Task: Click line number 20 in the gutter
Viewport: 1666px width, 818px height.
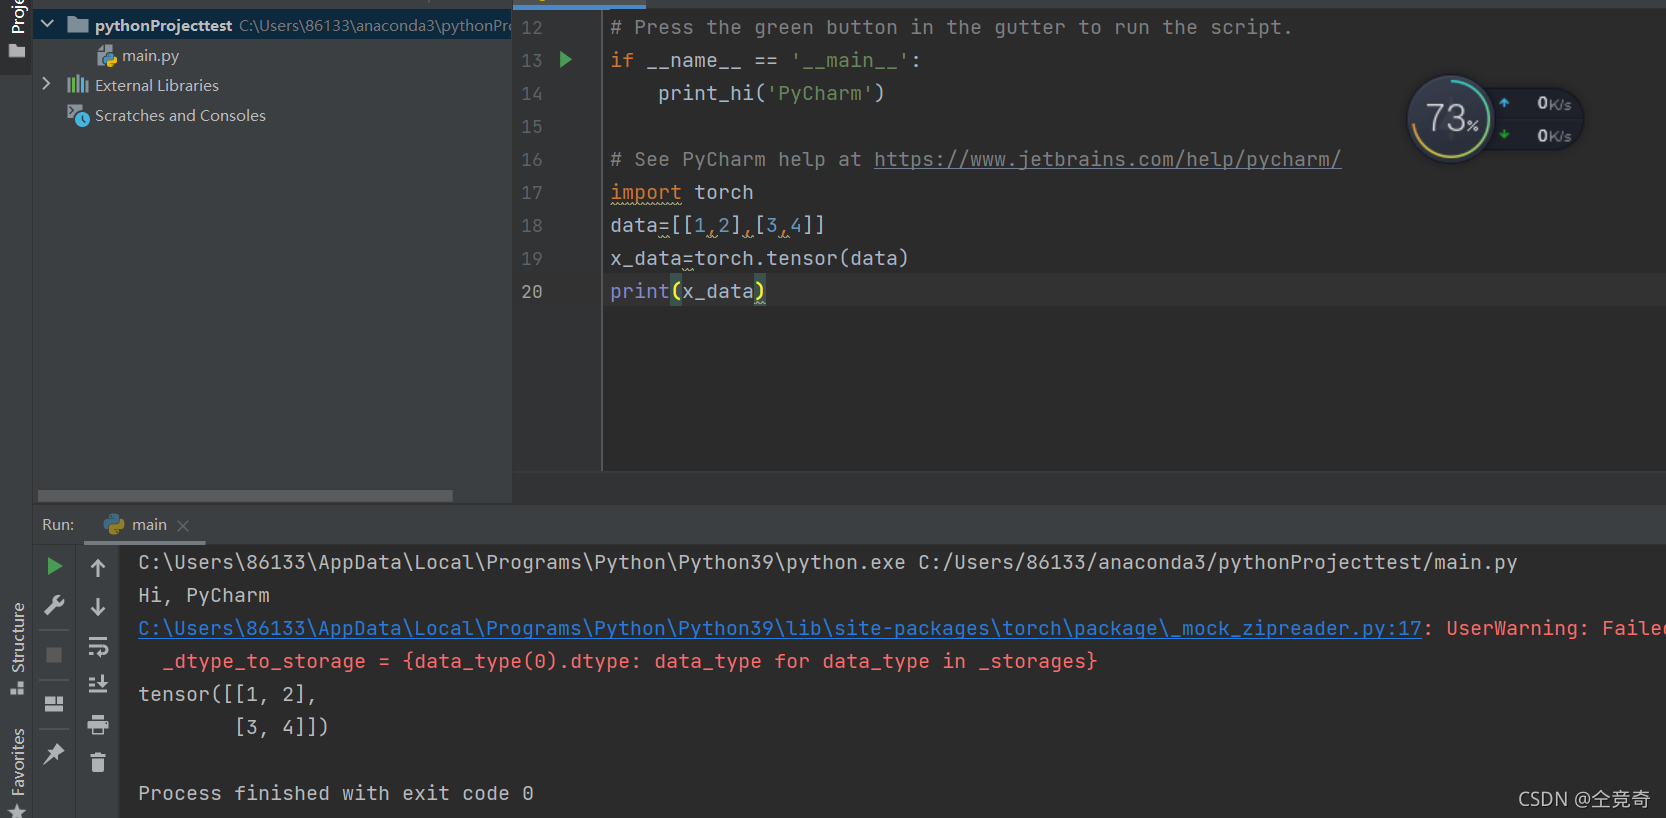Action: click(532, 292)
